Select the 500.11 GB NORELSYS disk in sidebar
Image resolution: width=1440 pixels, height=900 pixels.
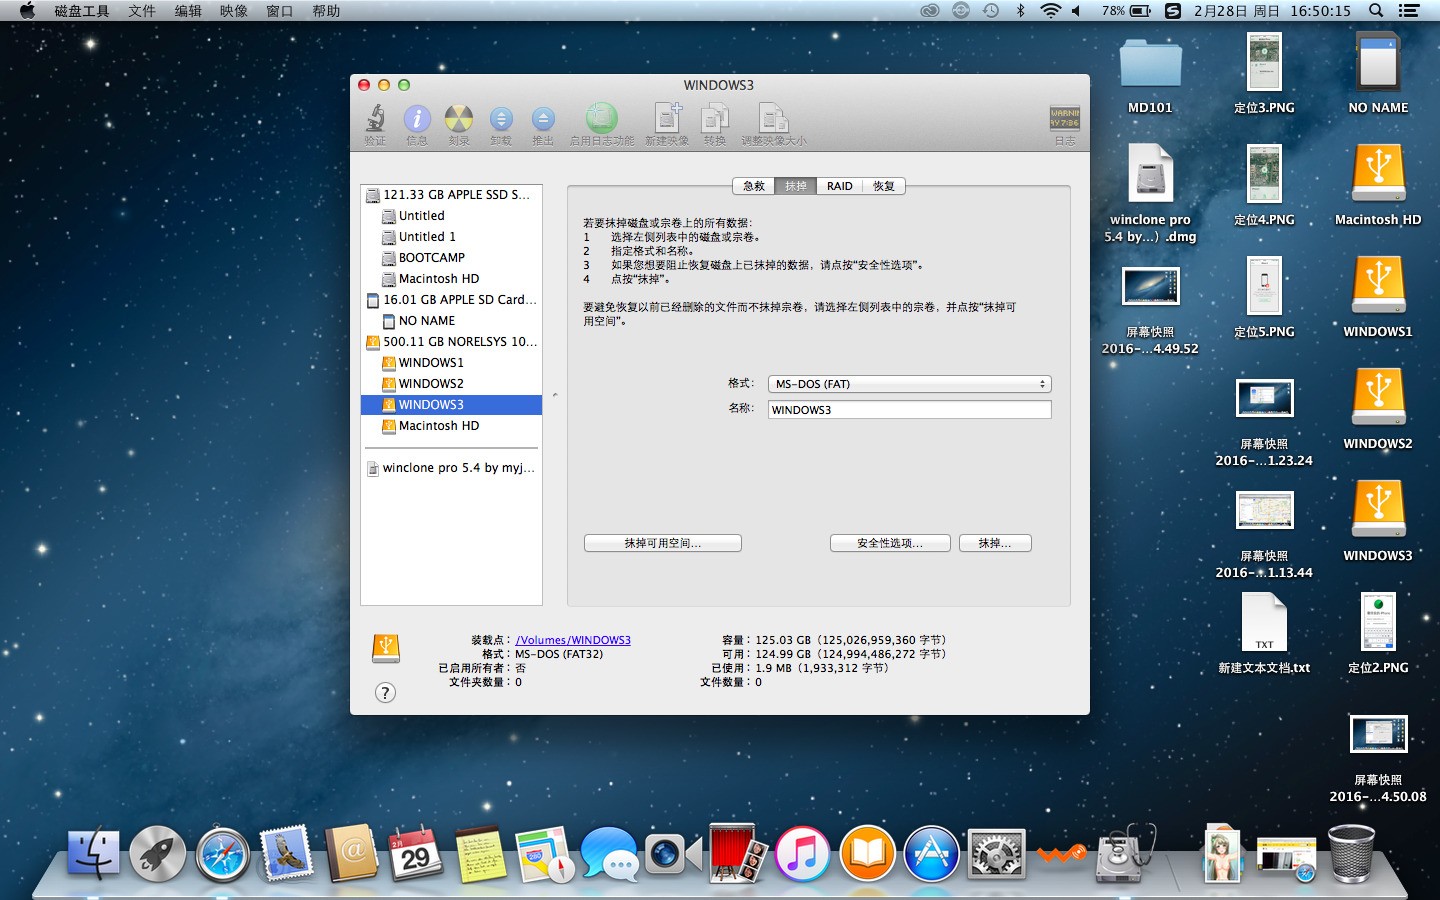pos(452,342)
